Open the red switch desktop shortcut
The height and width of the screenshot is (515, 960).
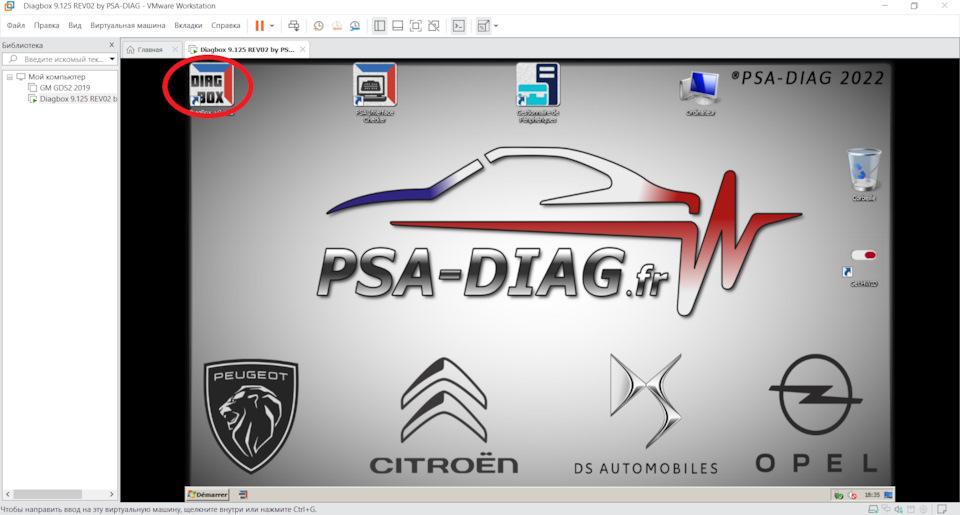(863, 268)
